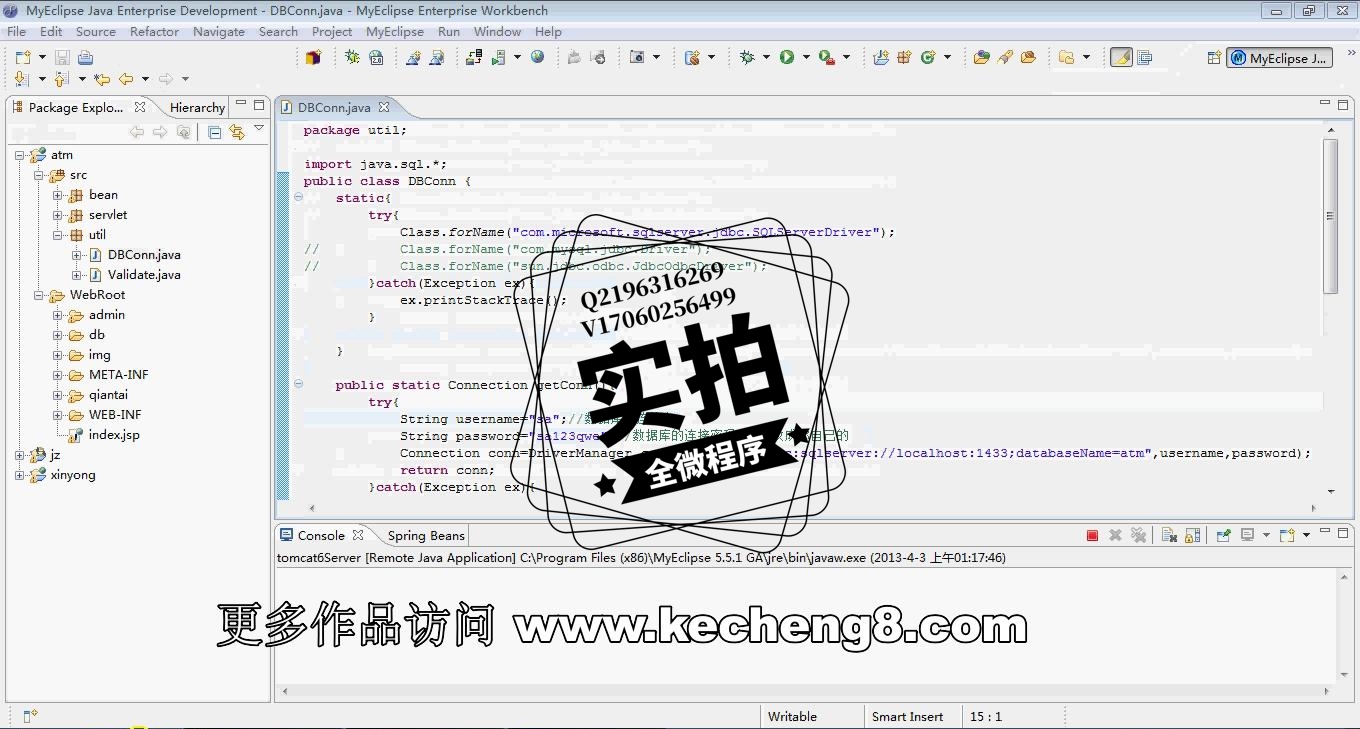Screen dimensions: 1360x729
Task: Click the globe web browser icon
Action: [537, 58]
